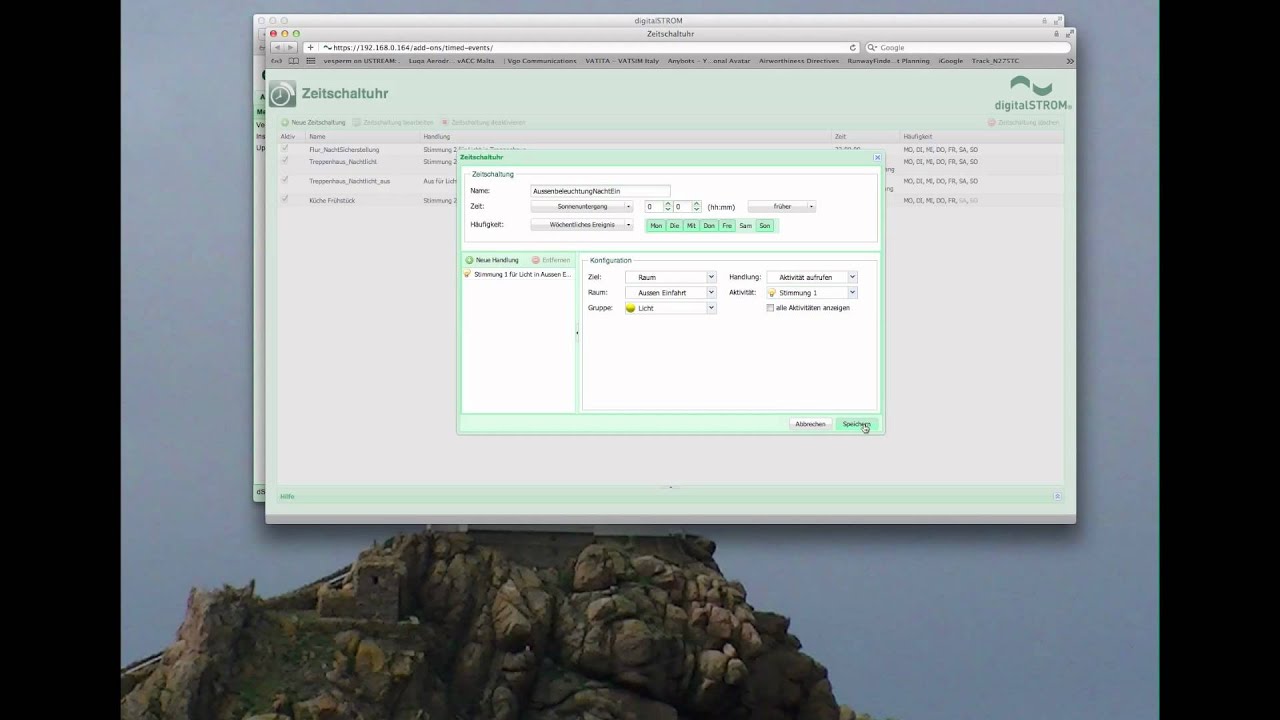Viewport: 1280px width, 720px height.
Task: Open the Airworthiness Directives bookmark
Action: (x=799, y=61)
